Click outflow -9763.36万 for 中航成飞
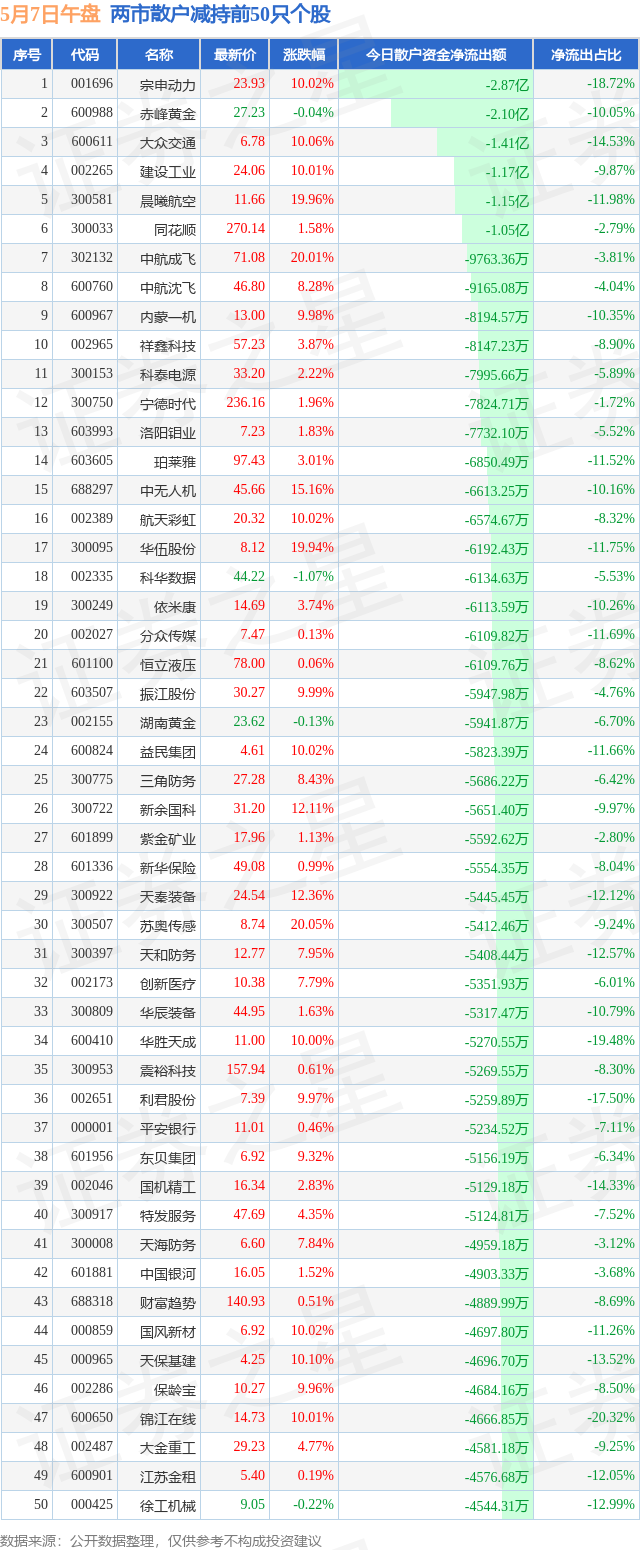This screenshot has height=1550, width=640. point(497,259)
